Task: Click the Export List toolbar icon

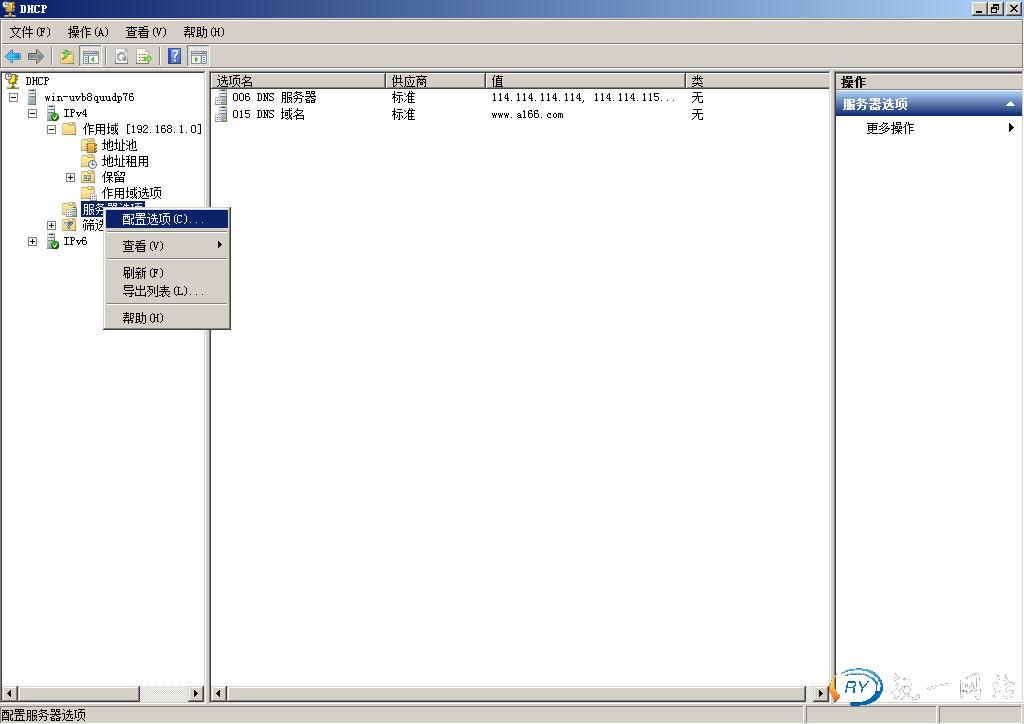Action: 144,57
